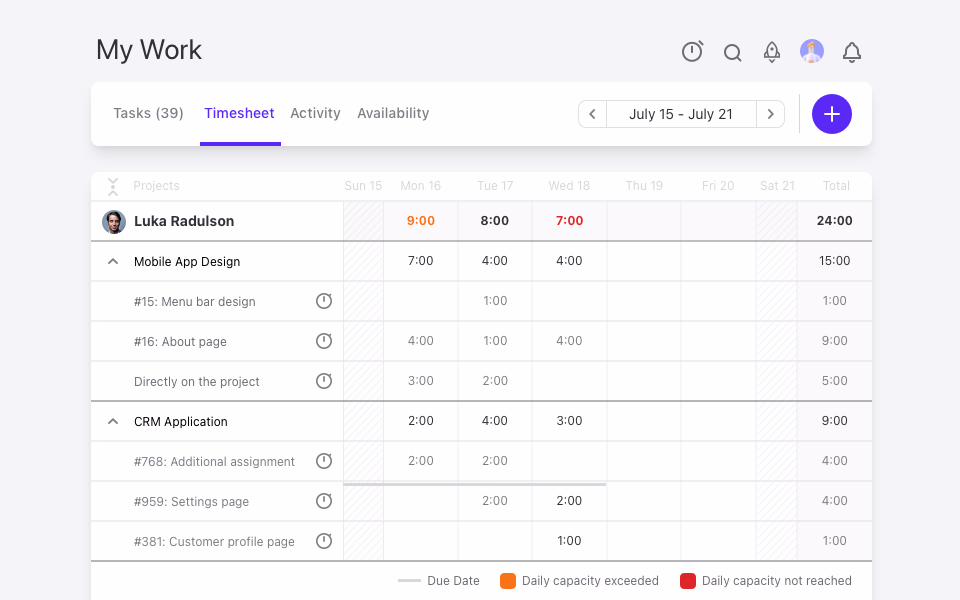
Task: Click the Wed 18 column header
Action: coord(569,186)
